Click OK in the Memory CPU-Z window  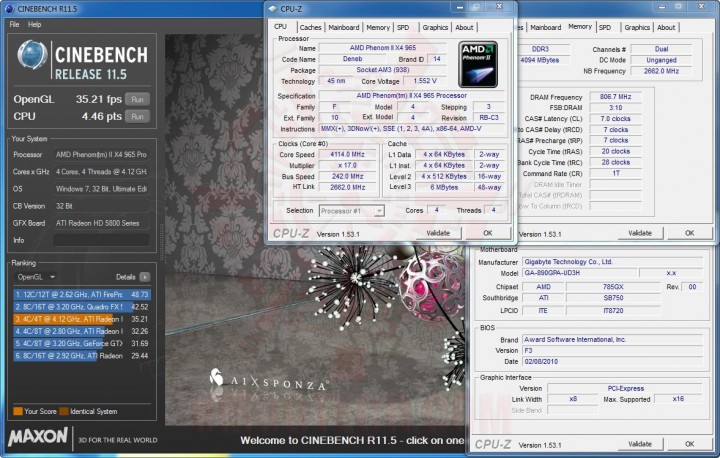point(690,233)
